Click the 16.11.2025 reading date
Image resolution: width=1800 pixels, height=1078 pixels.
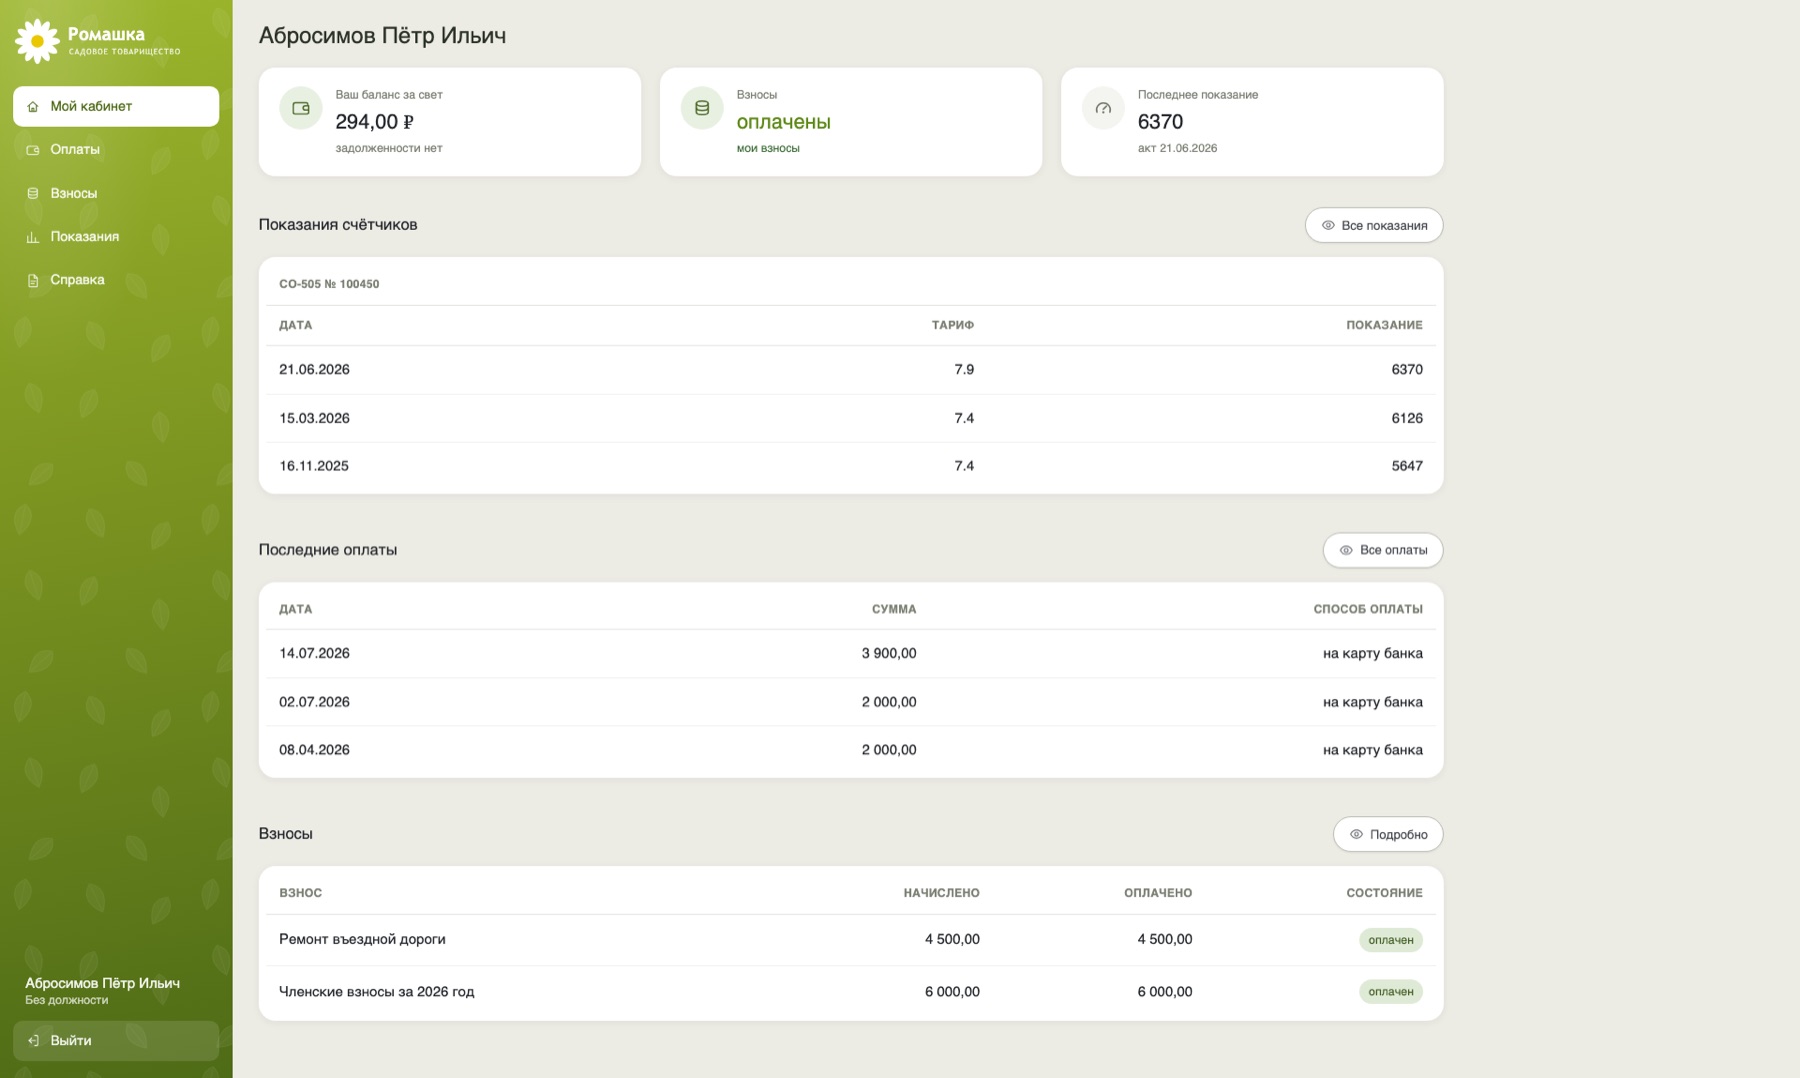tap(314, 466)
